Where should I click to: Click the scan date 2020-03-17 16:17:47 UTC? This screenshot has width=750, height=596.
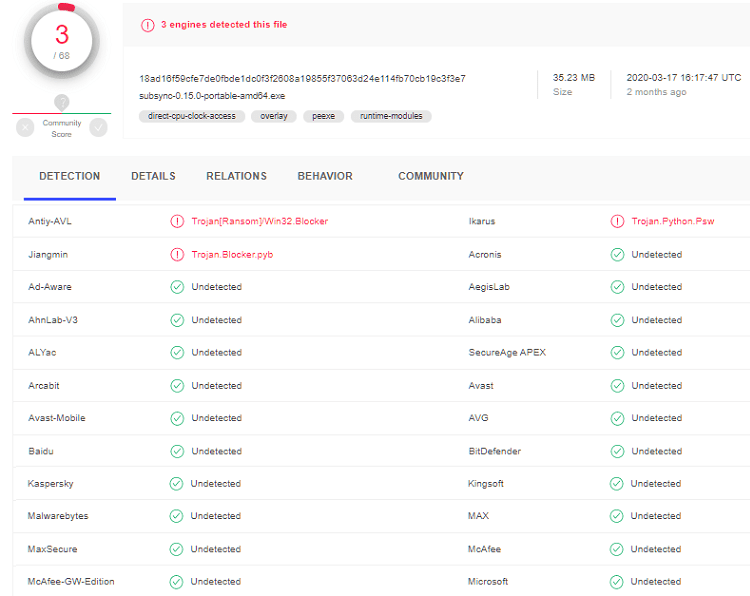click(x=684, y=77)
